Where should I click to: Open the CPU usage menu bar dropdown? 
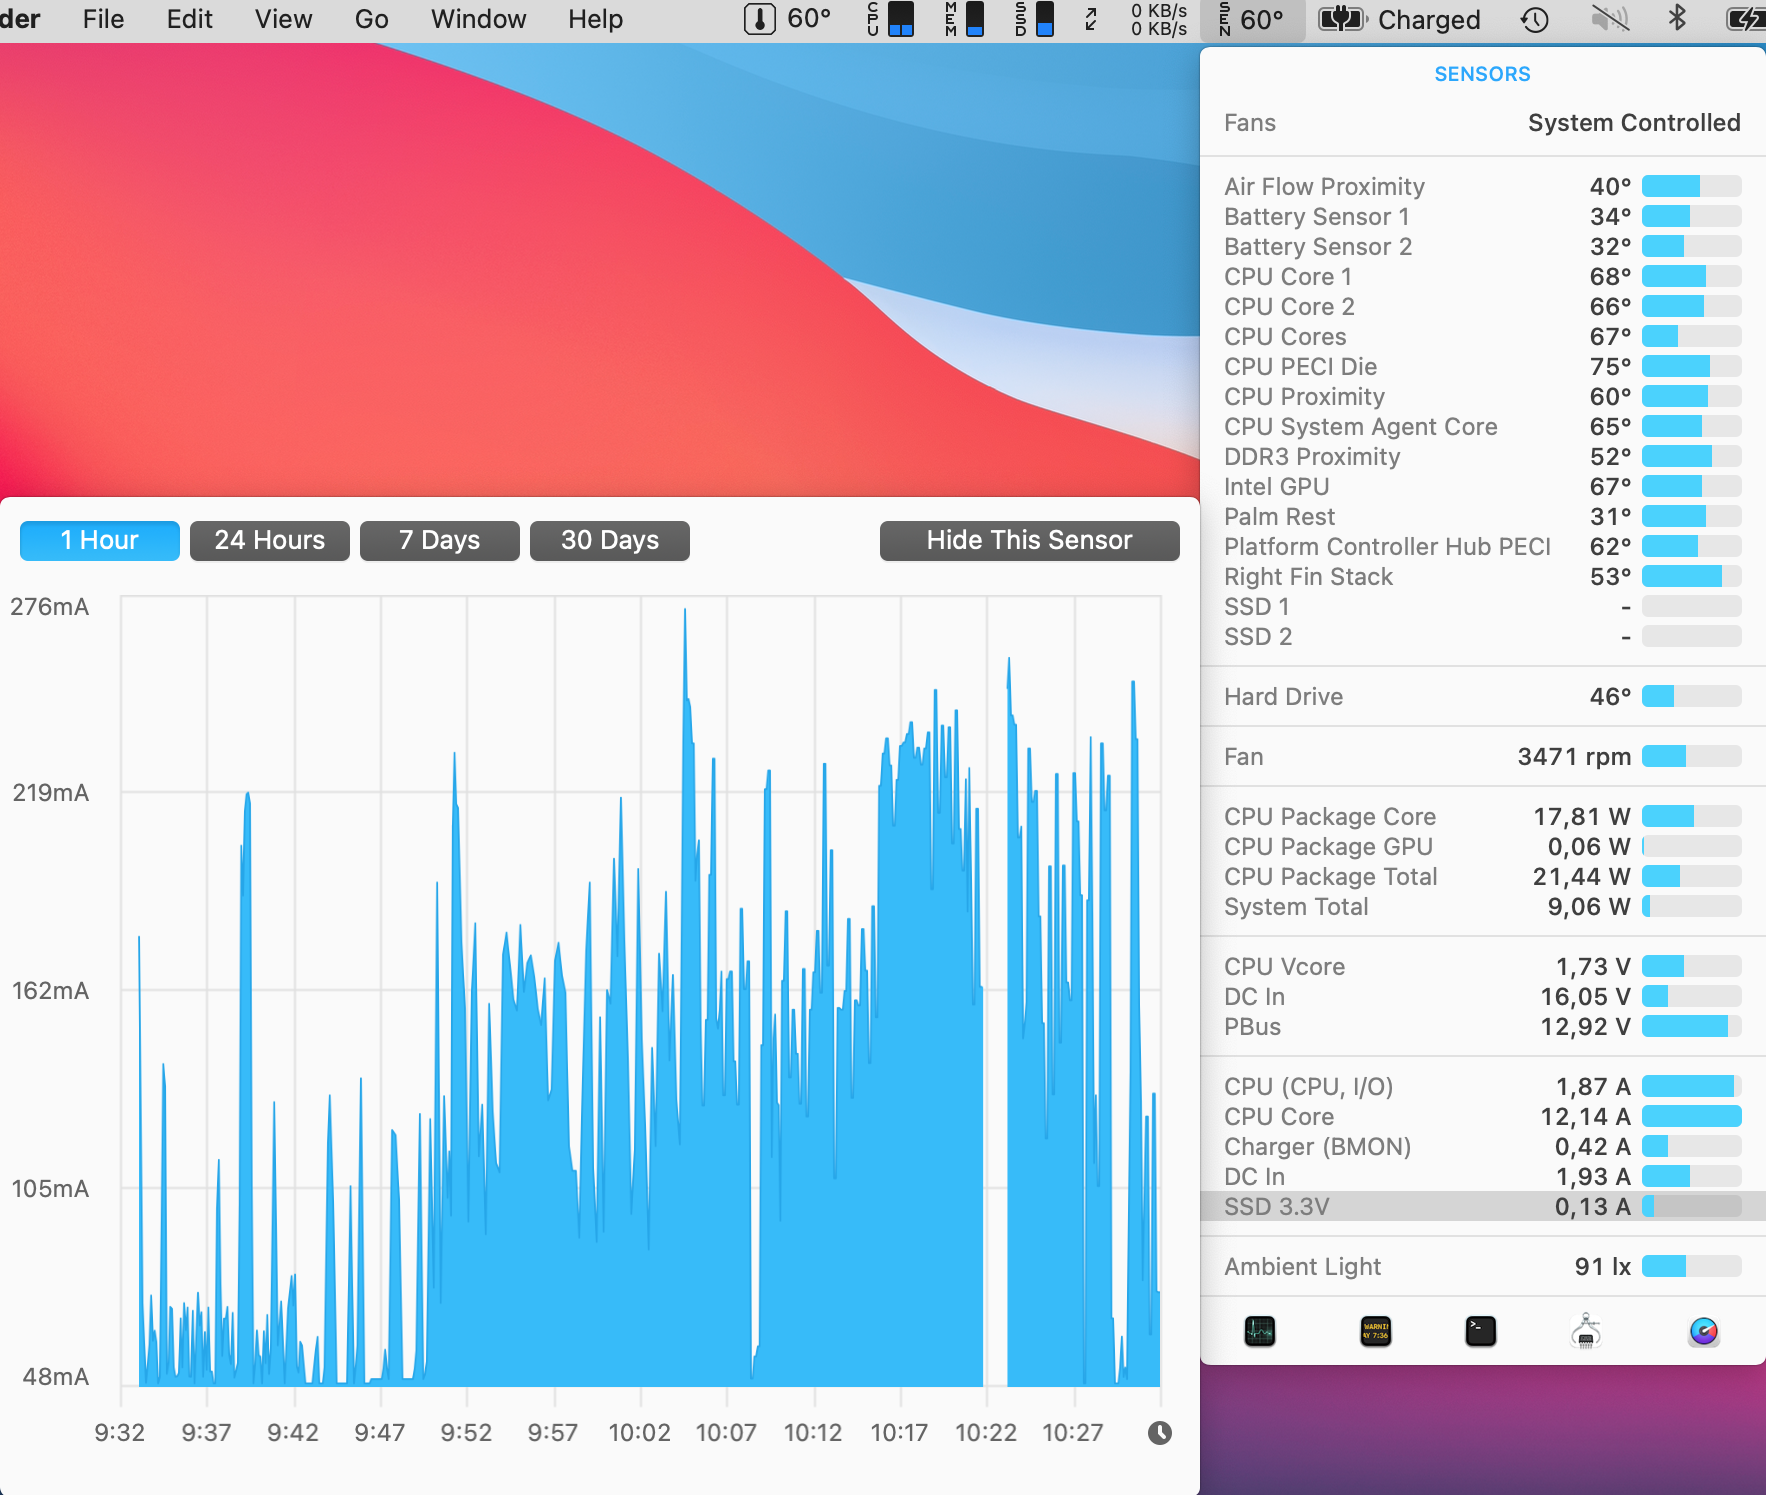pyautogui.click(x=889, y=20)
